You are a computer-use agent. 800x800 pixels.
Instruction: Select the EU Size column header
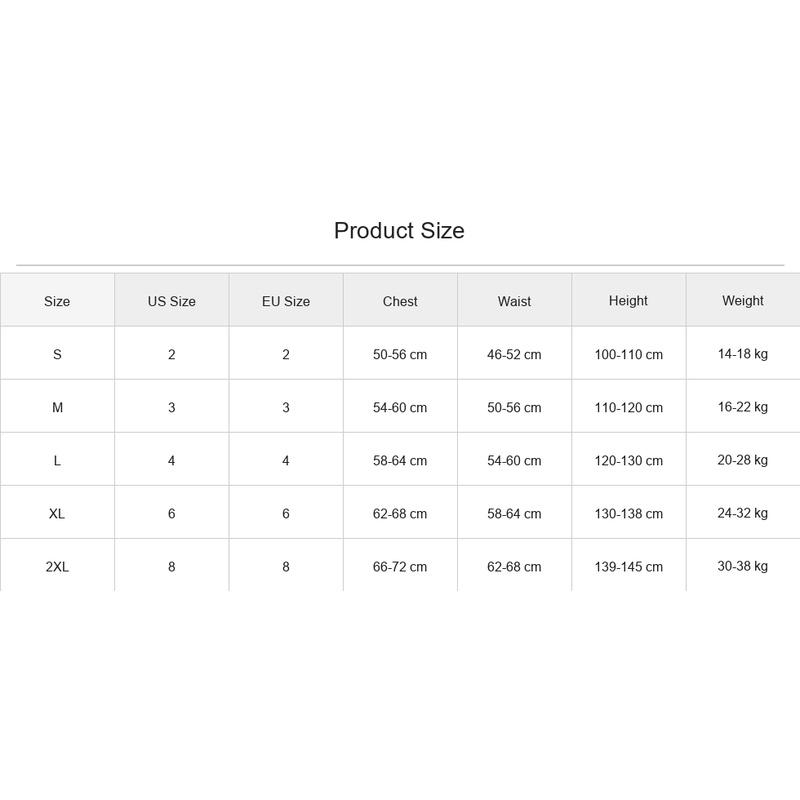click(x=286, y=301)
